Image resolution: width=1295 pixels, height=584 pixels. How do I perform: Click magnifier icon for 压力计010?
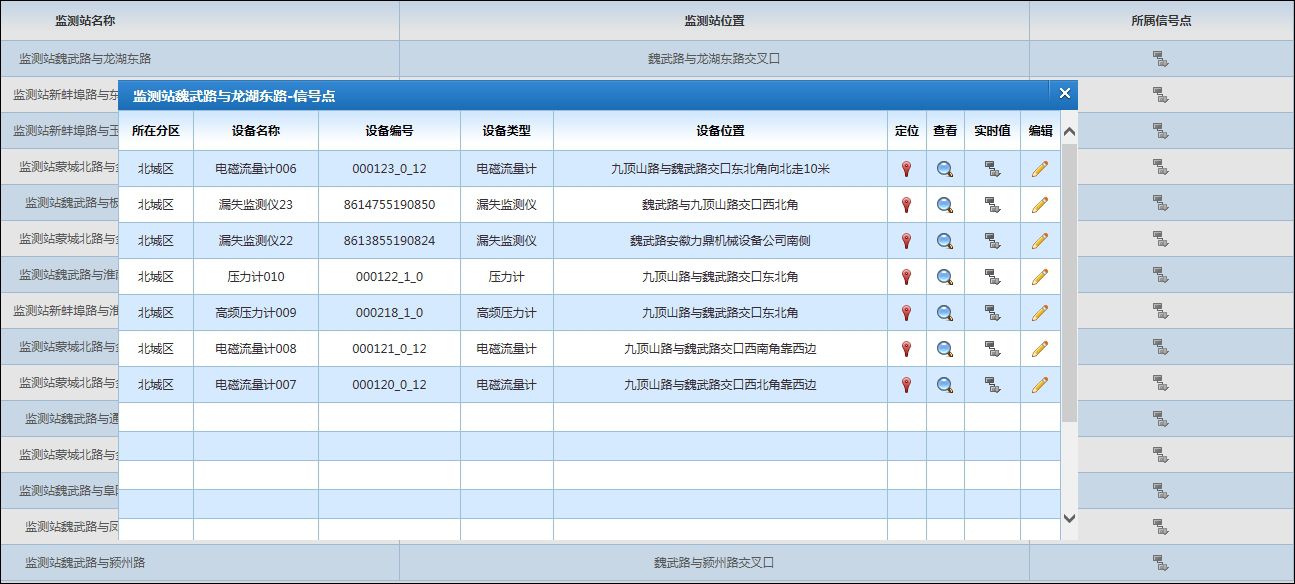(x=944, y=277)
